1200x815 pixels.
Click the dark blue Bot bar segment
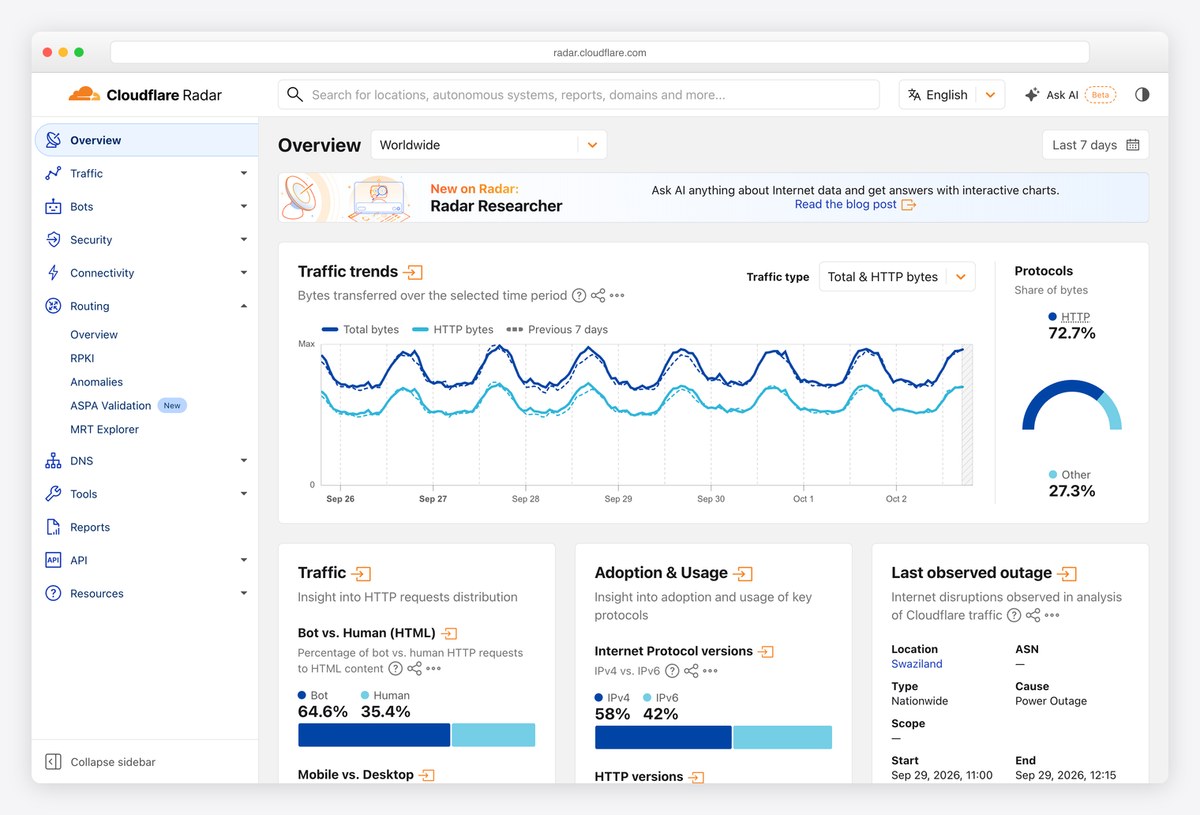374,735
